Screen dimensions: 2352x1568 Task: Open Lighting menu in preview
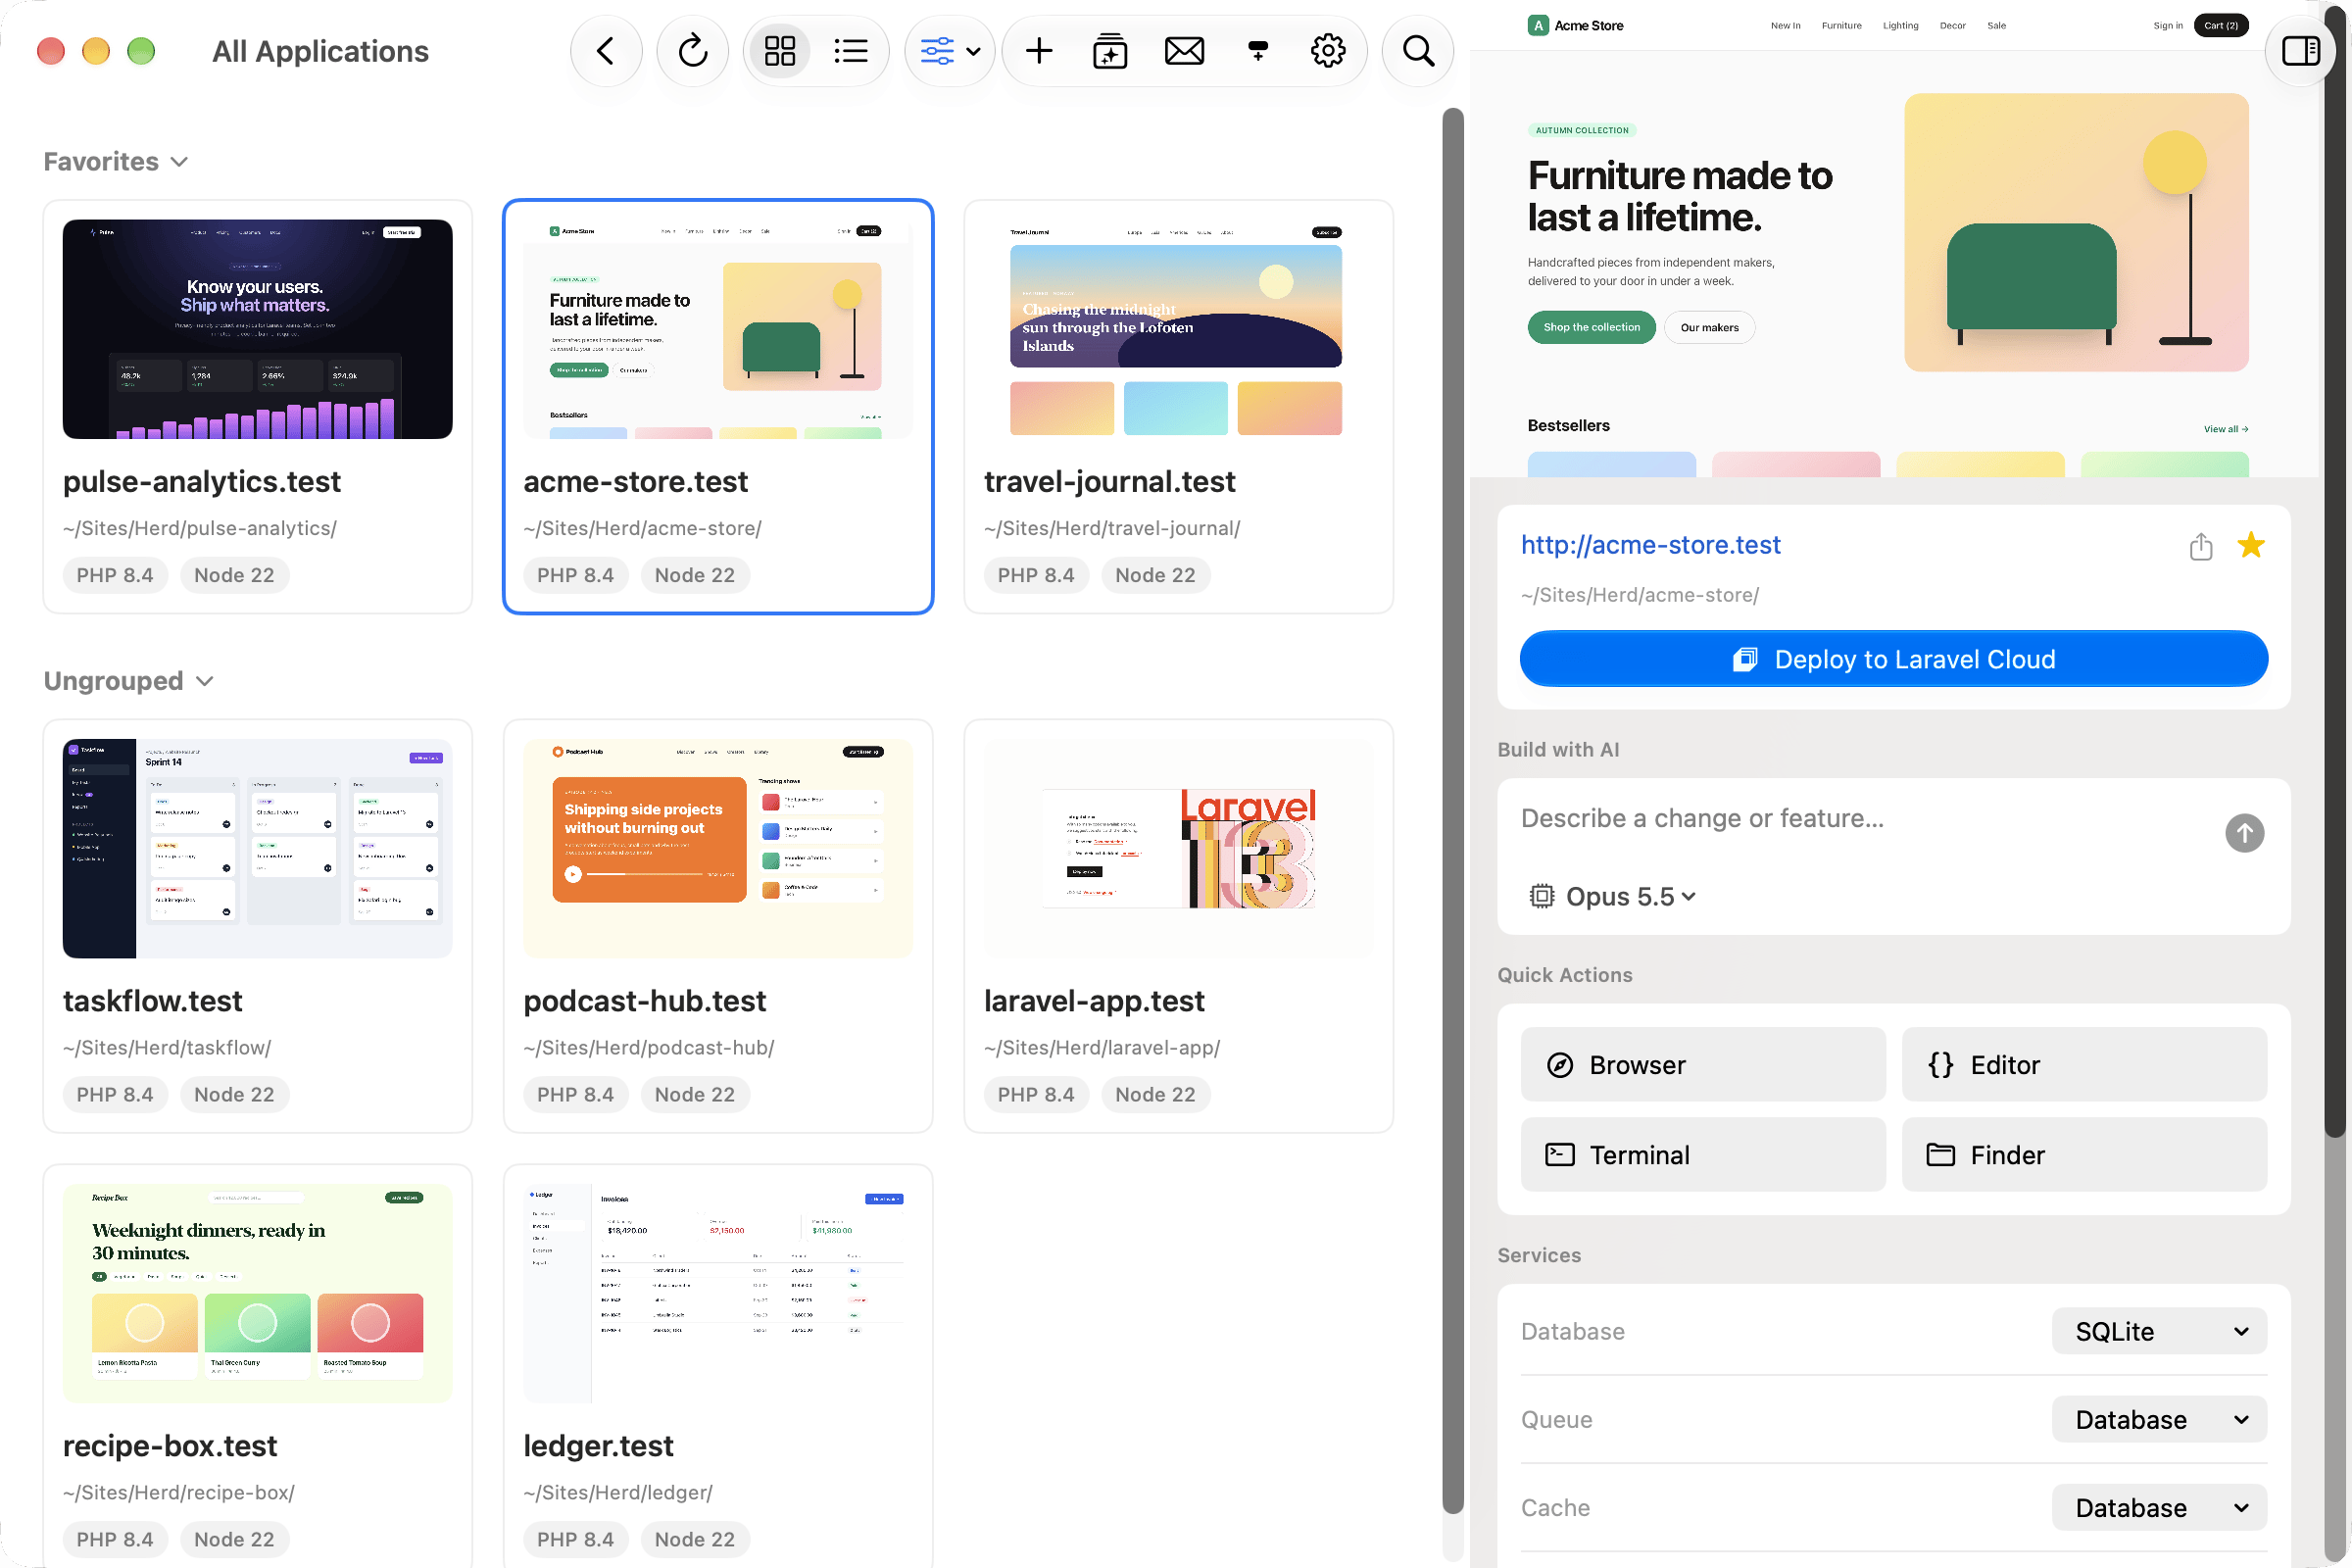click(1900, 26)
